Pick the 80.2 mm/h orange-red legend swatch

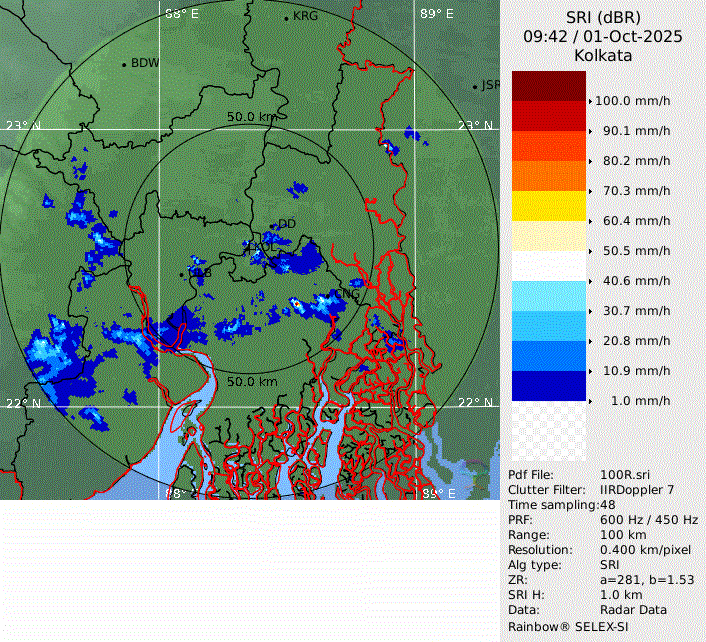548,146
